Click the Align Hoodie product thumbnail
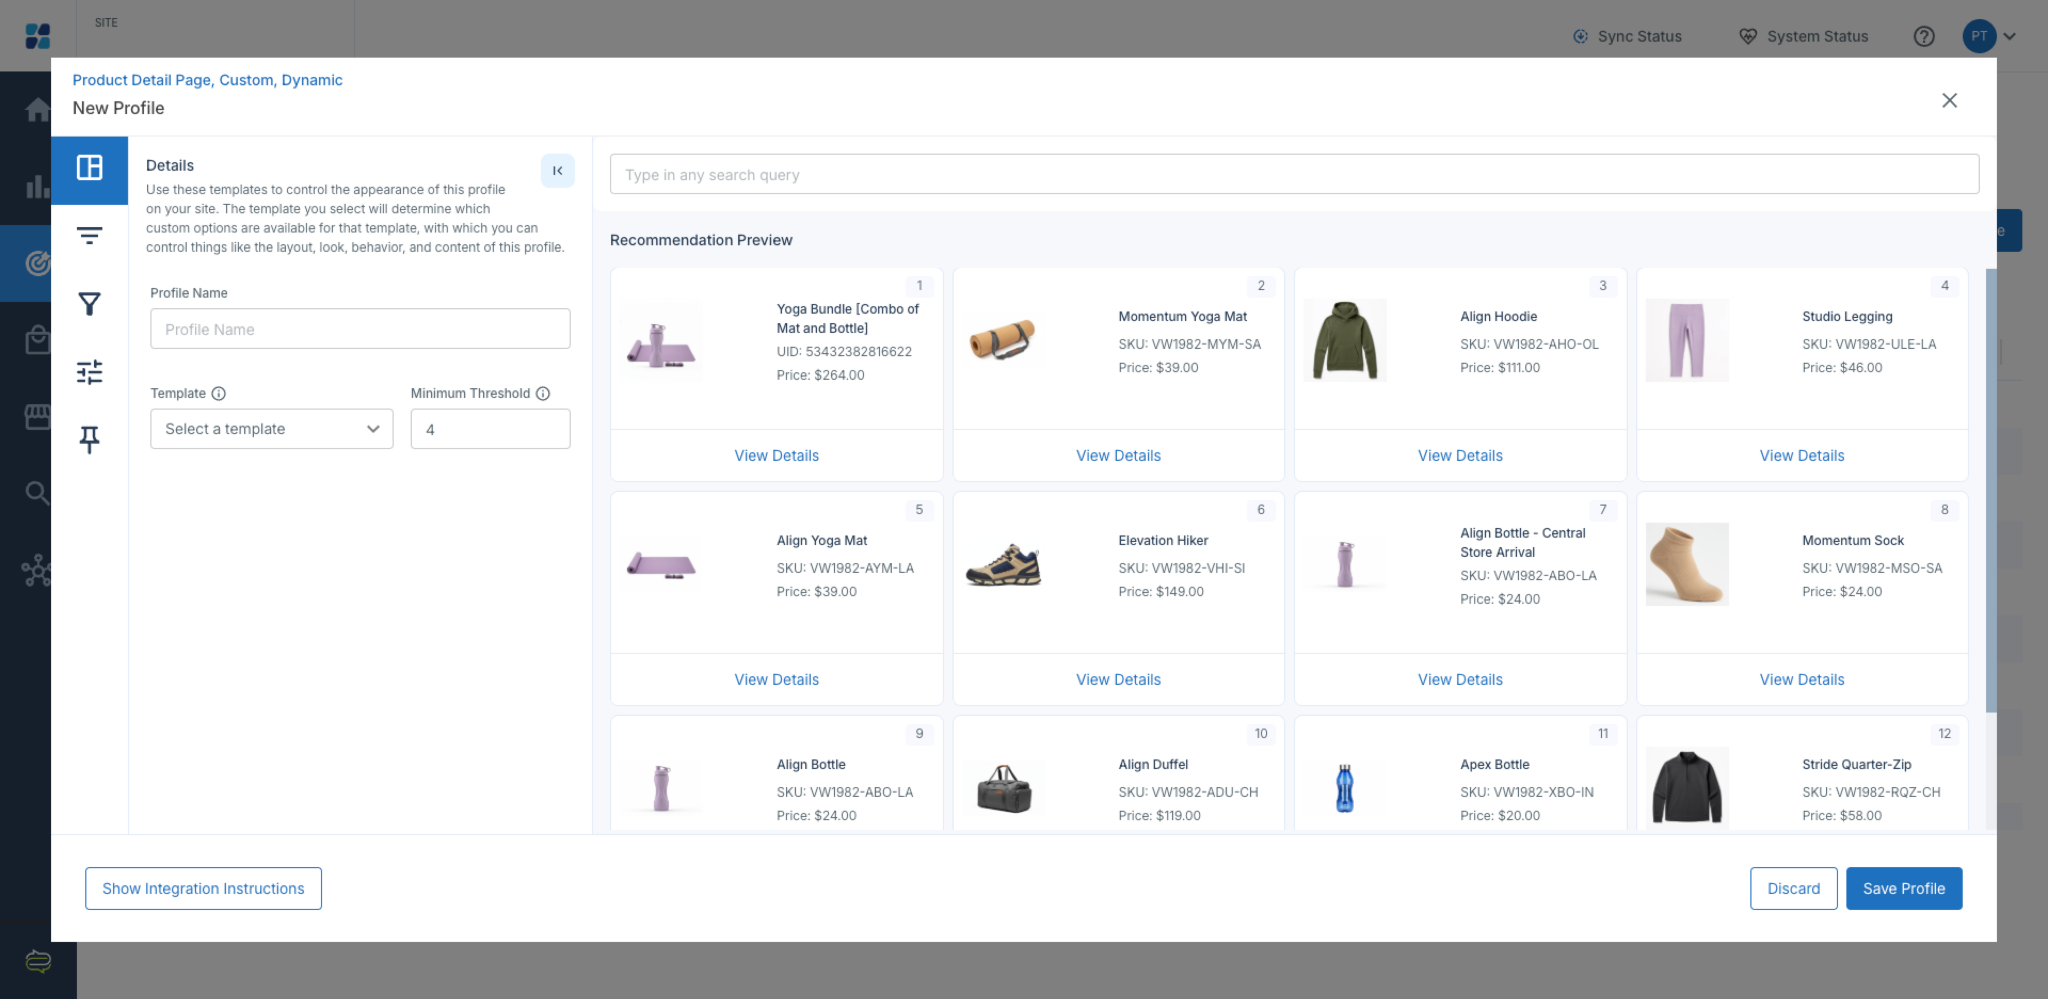This screenshot has width=2048, height=999. [x=1345, y=340]
